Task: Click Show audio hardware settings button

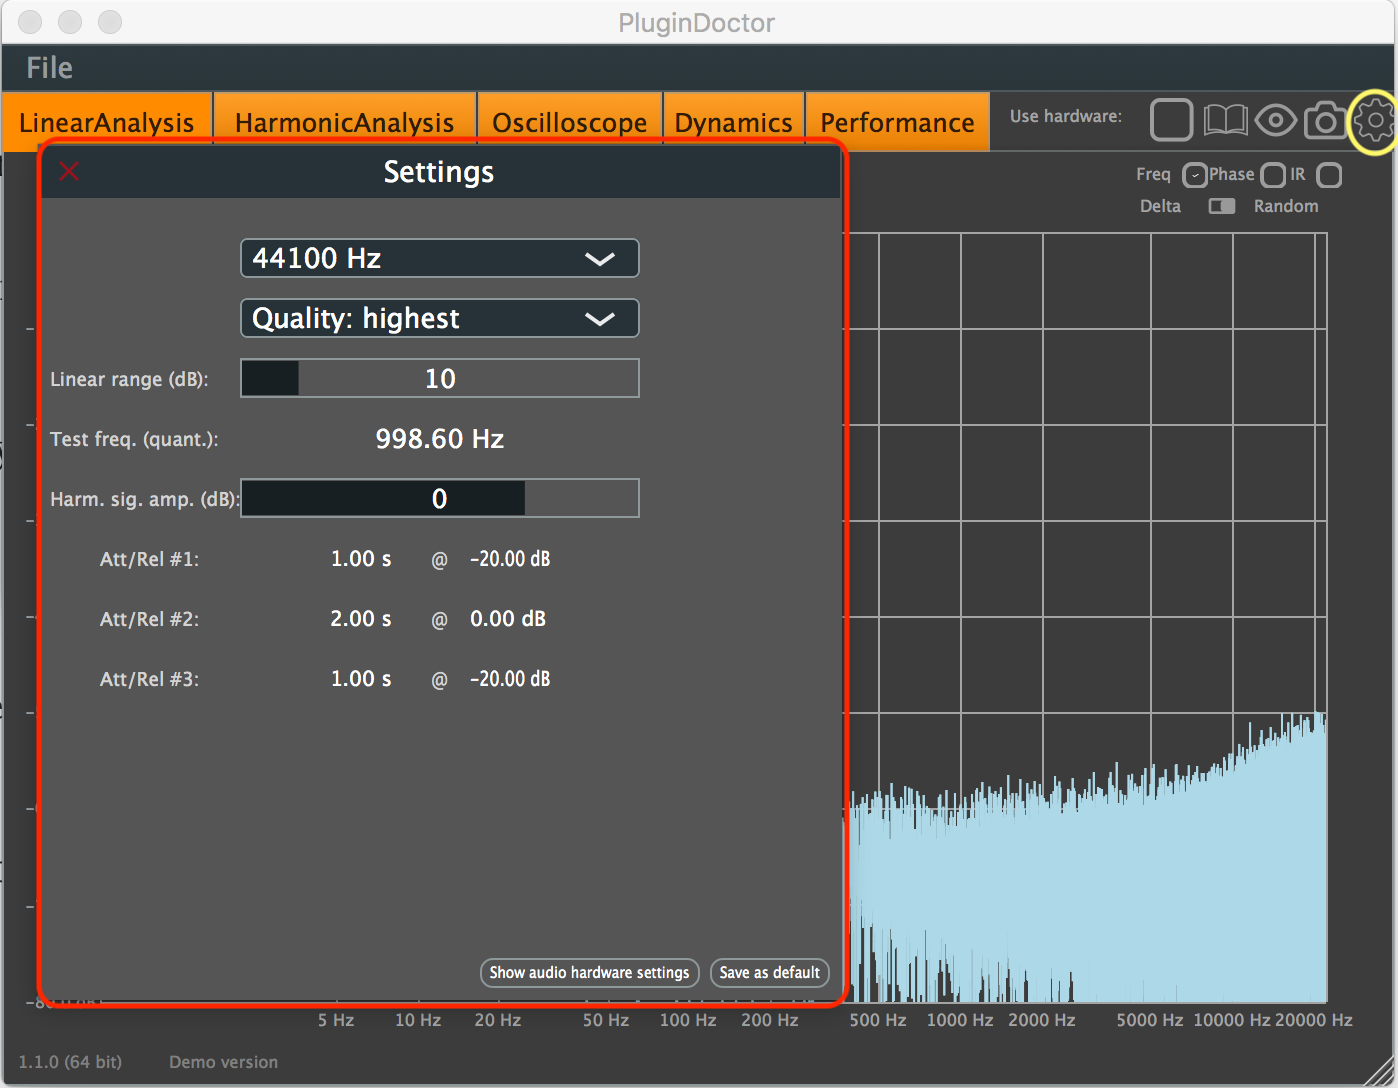Action: (589, 972)
